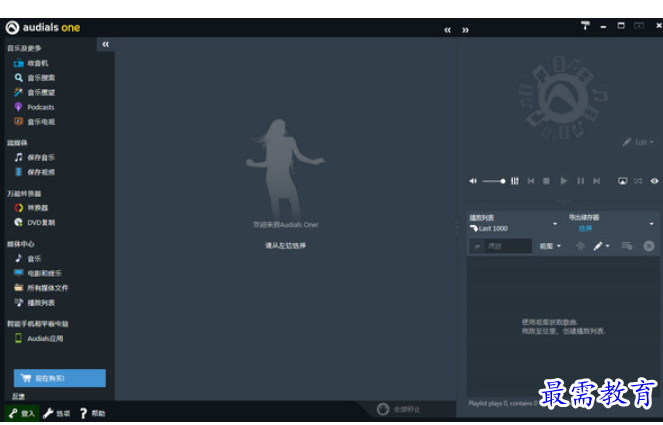Open Podcasts in the sidebar
This screenshot has width=663, height=425.
pos(34,107)
